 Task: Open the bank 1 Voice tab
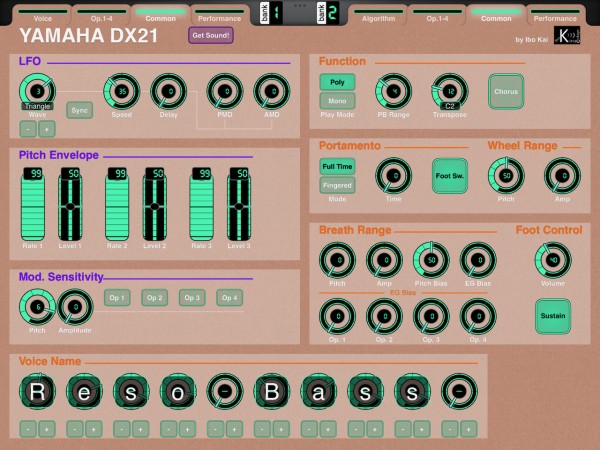(42, 16)
